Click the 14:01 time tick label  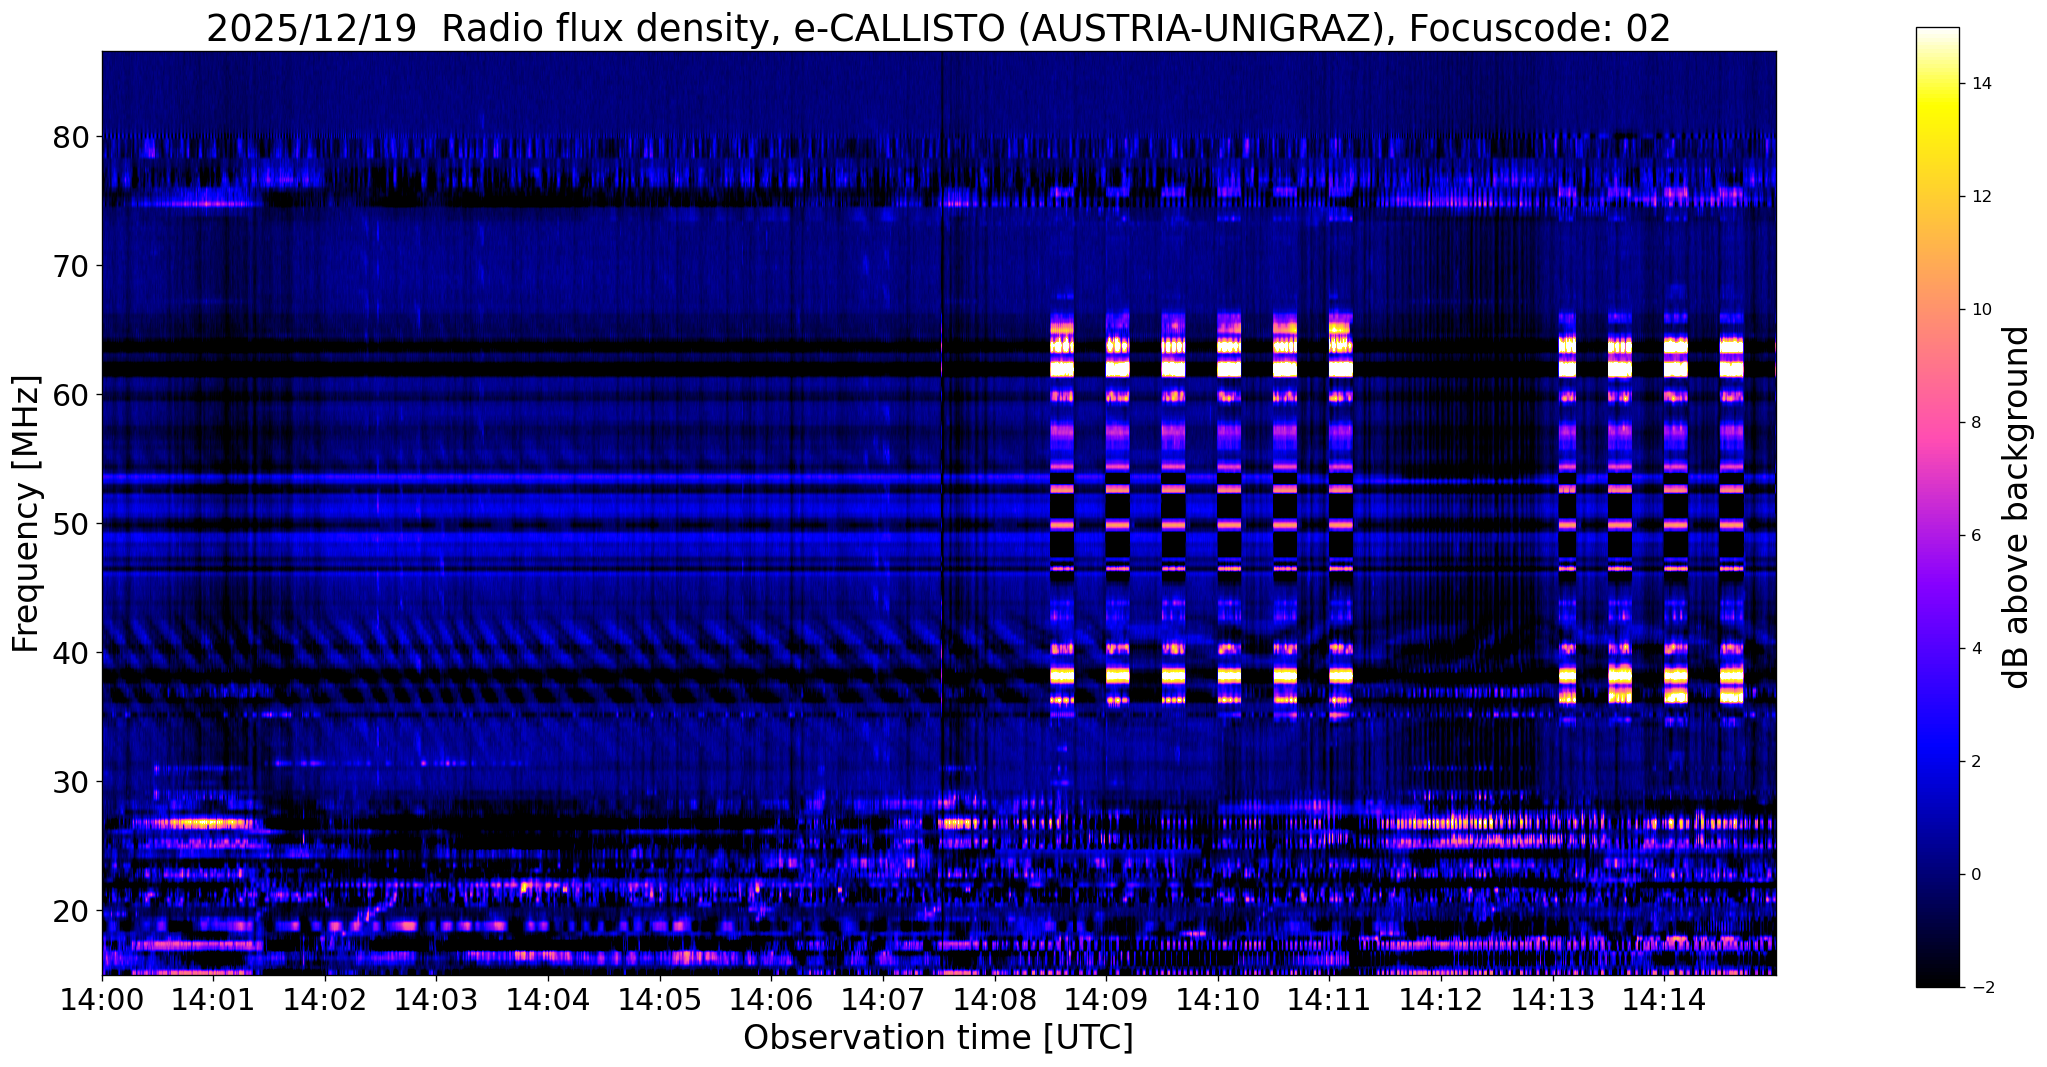coord(213,998)
